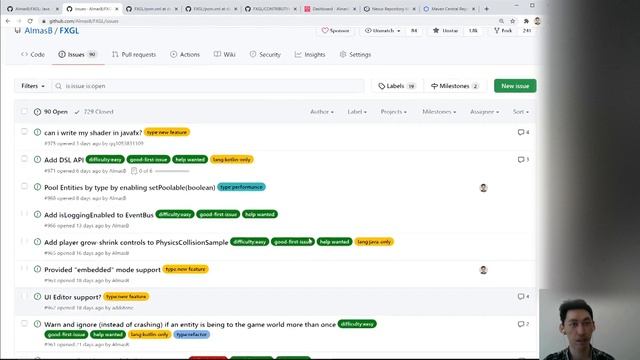Go back with the browser back arrow
Viewport: 640px width, 360px height.
[x=8, y=21]
